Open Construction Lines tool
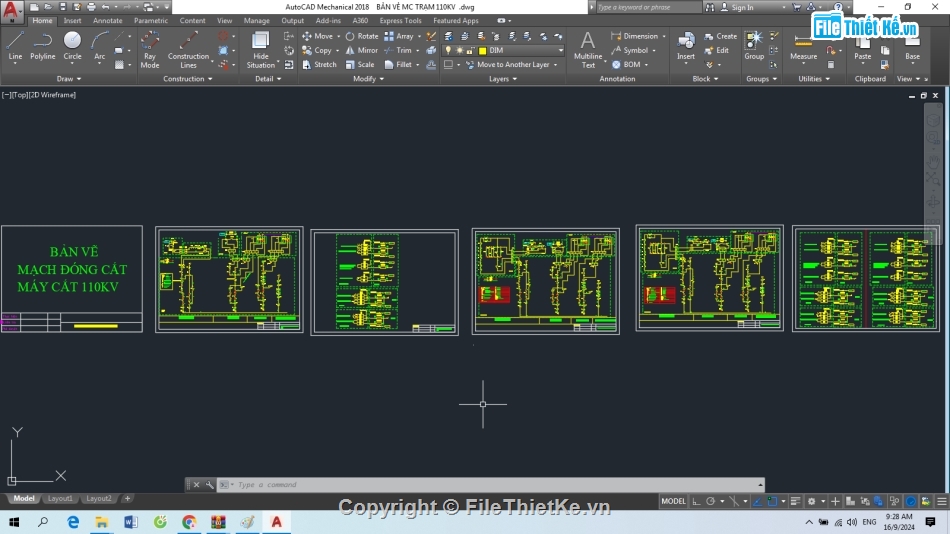 pyautogui.click(x=188, y=50)
